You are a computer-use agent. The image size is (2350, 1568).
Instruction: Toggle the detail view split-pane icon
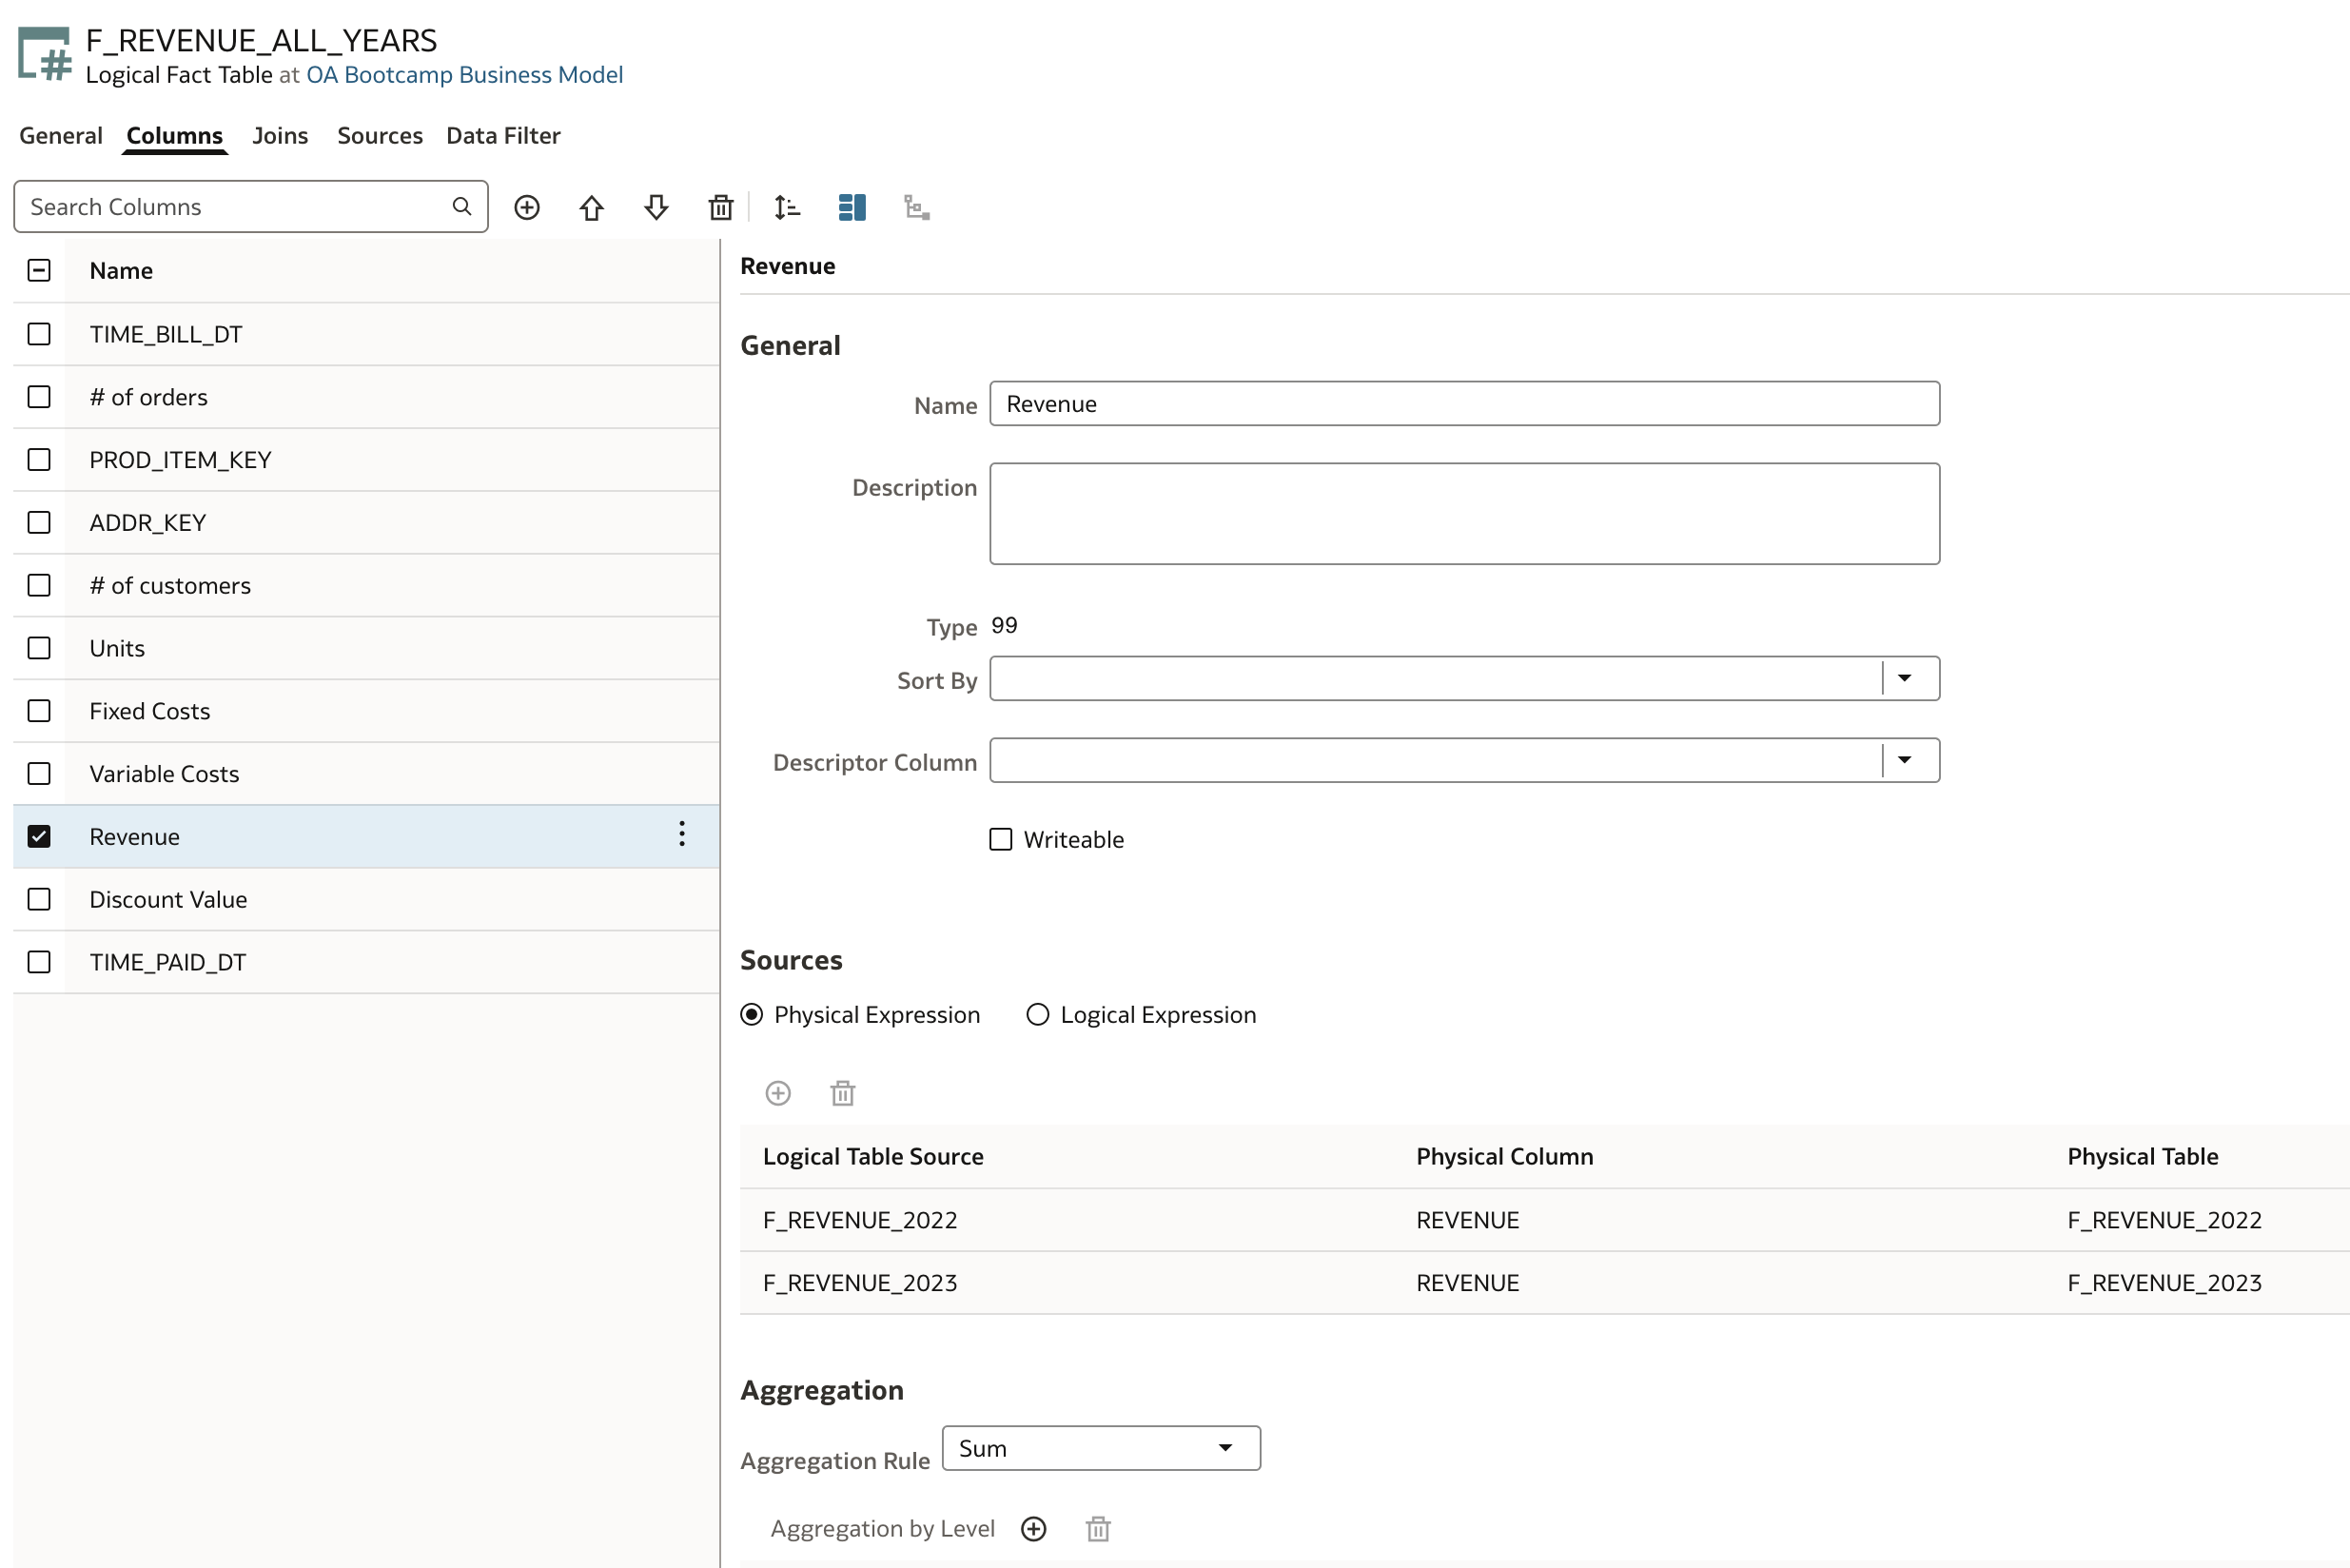pyautogui.click(x=852, y=207)
